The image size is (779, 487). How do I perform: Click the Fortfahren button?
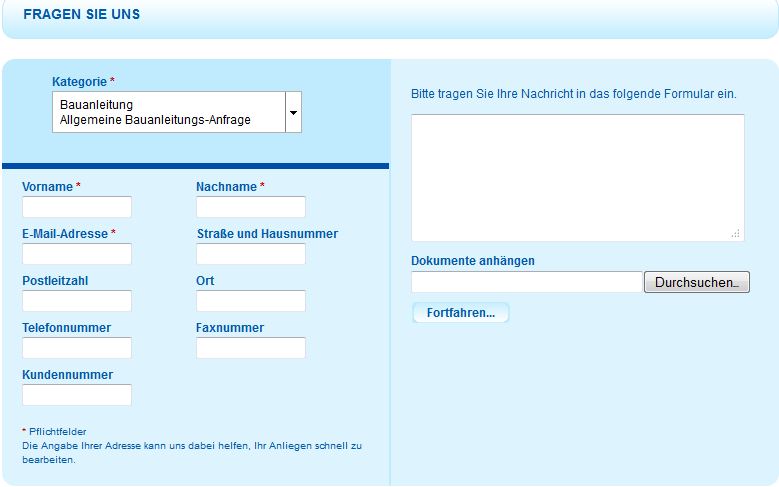coord(461,313)
